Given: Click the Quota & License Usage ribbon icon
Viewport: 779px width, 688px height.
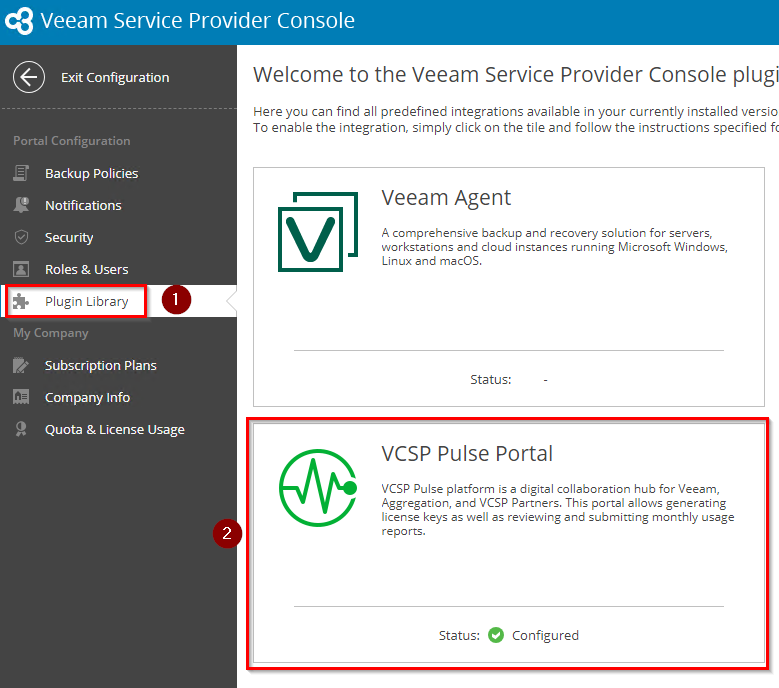Looking at the screenshot, I should [21, 429].
